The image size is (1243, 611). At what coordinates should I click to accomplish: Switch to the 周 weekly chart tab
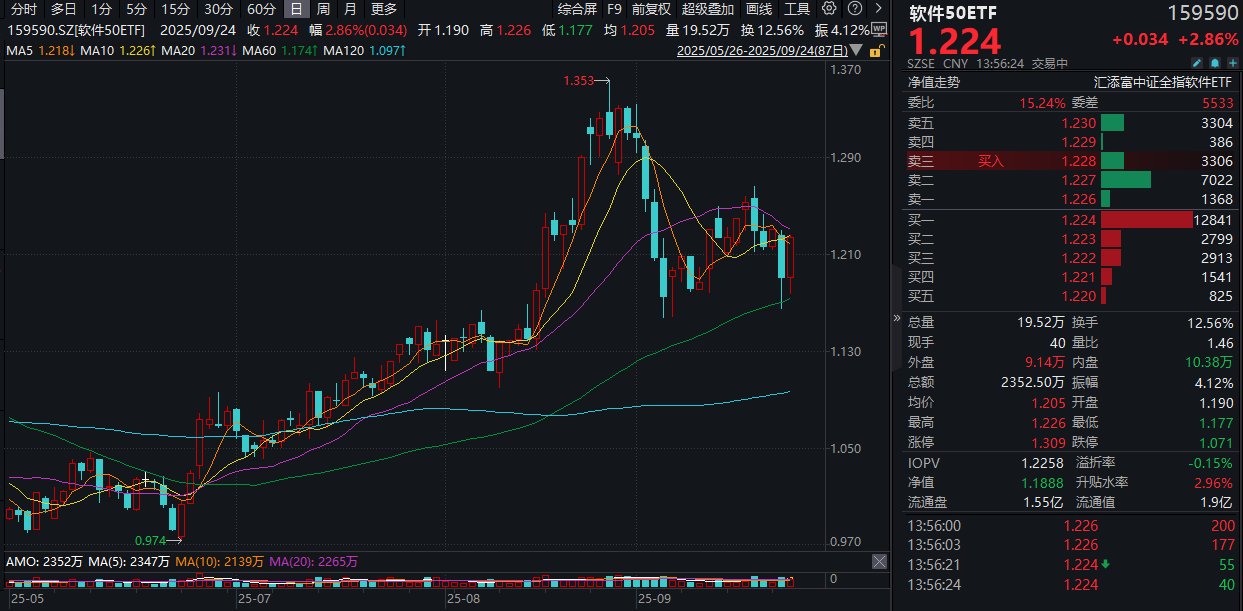pos(324,9)
